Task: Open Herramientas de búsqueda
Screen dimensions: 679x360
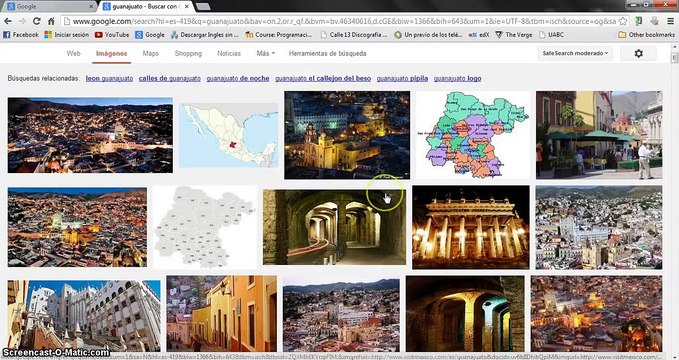Action: [327, 53]
